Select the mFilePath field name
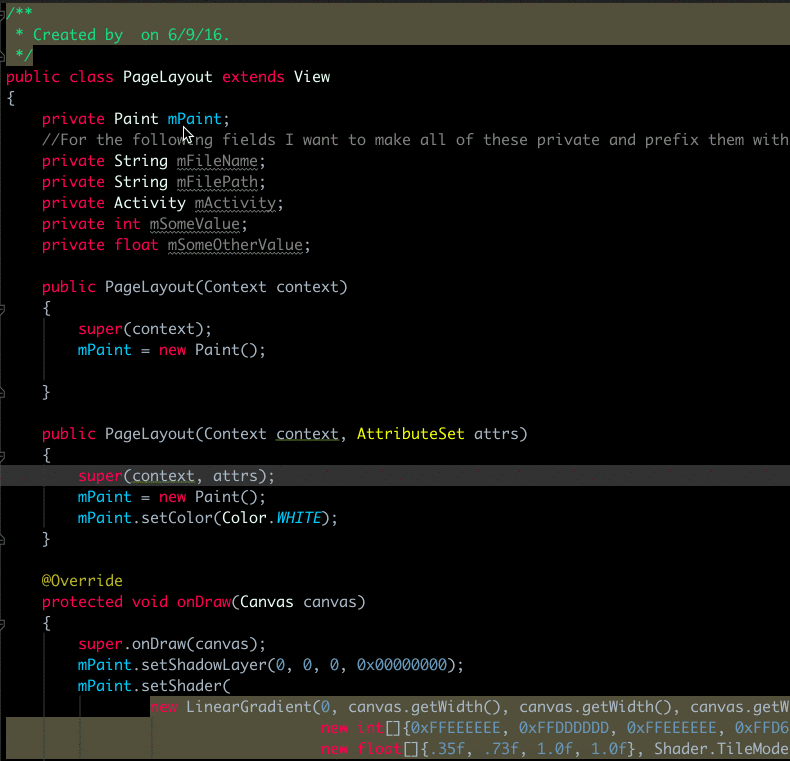This screenshot has width=790, height=761. [217, 182]
